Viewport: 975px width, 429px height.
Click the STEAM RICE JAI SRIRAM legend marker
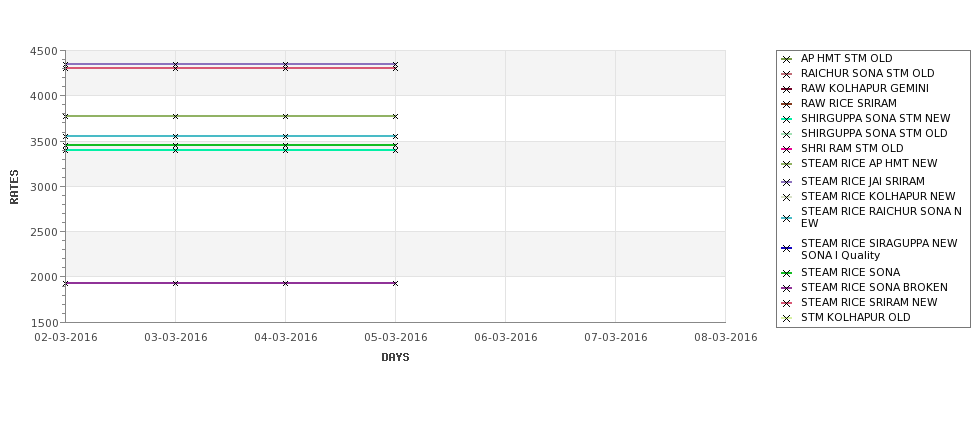(x=787, y=182)
